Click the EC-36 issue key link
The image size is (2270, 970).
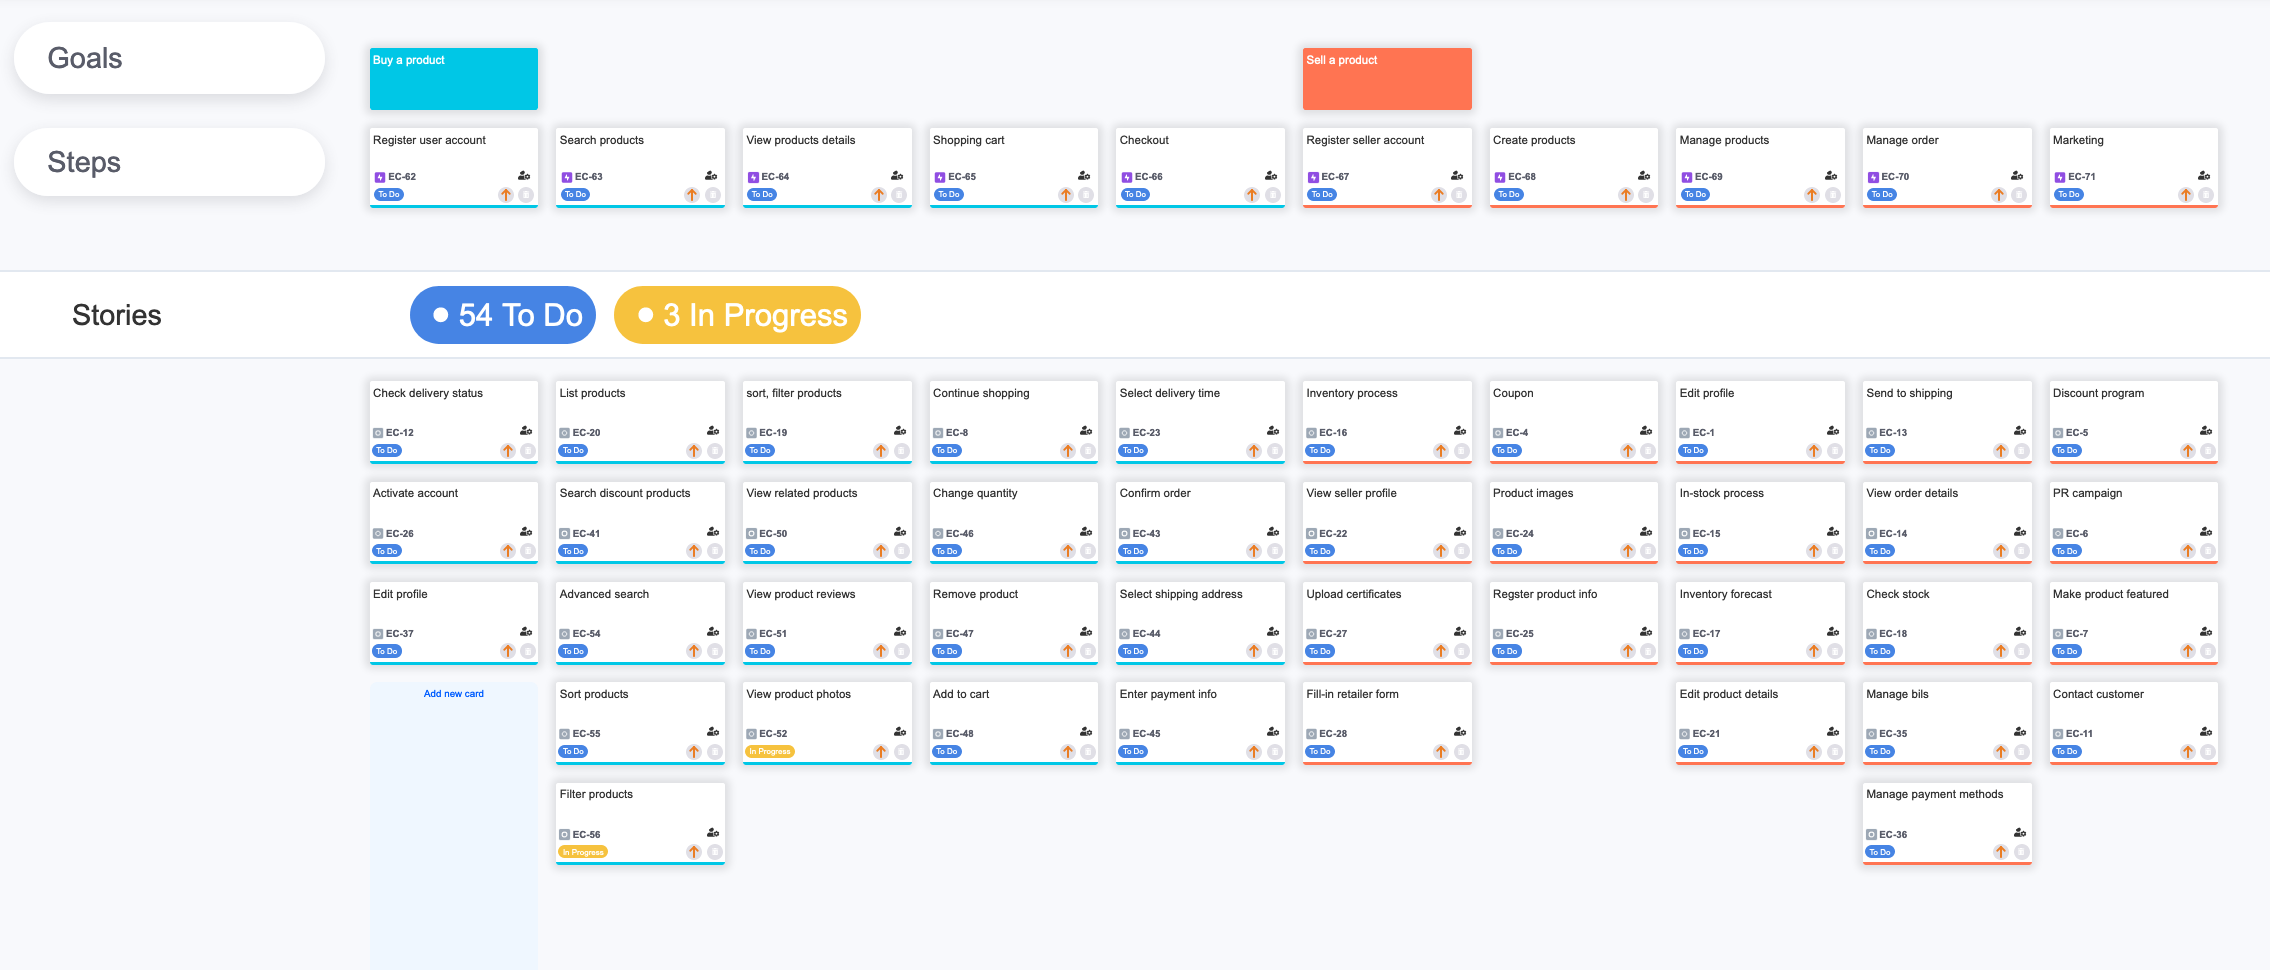coord(1892,834)
